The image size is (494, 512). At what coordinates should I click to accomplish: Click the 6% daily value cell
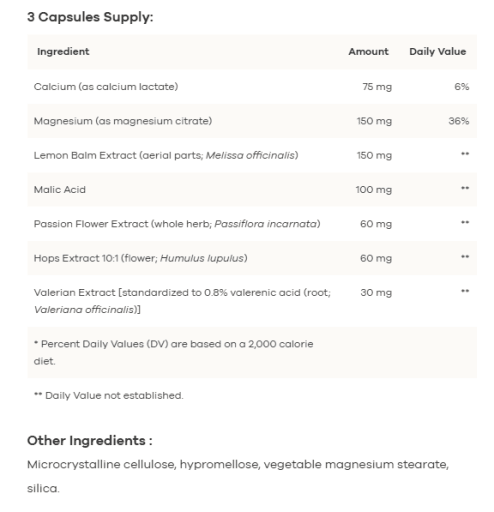click(462, 87)
